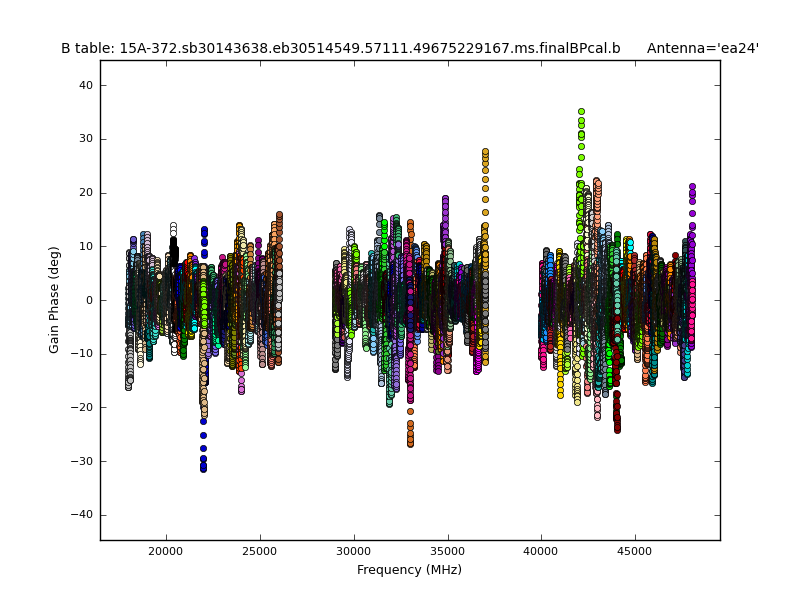
Task: Click the lowest blue data point near 22000 MHz
Action: [203, 468]
